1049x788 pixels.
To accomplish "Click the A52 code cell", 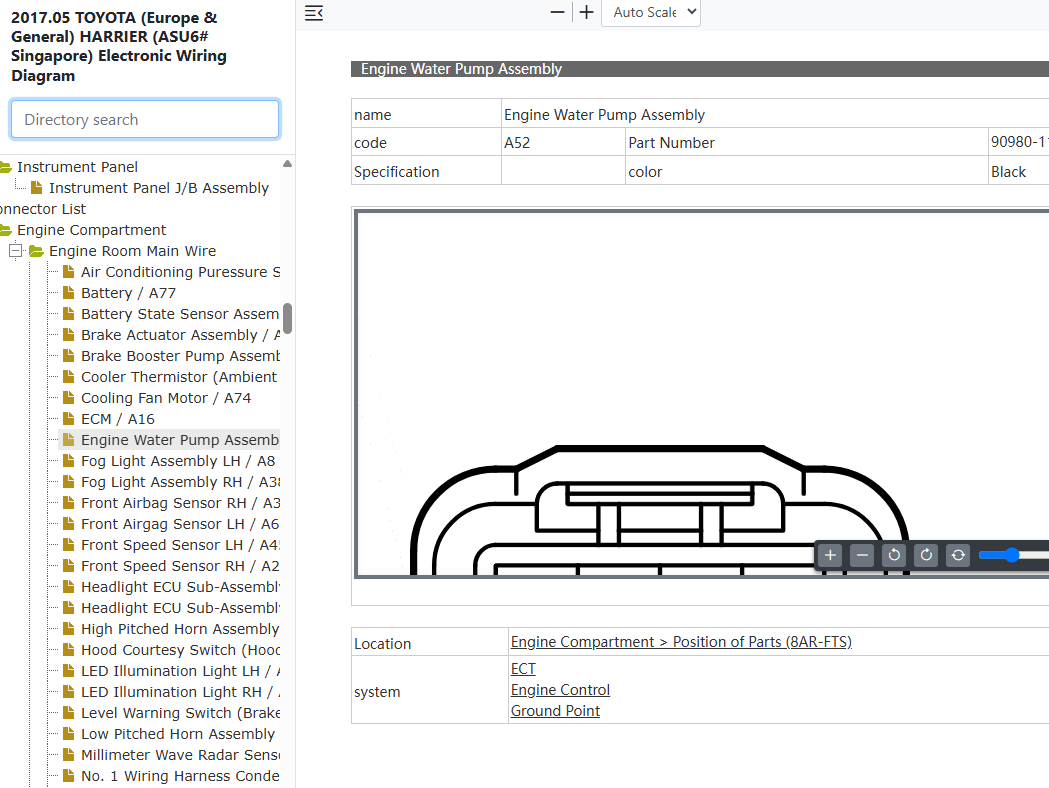I will pyautogui.click(x=563, y=142).
